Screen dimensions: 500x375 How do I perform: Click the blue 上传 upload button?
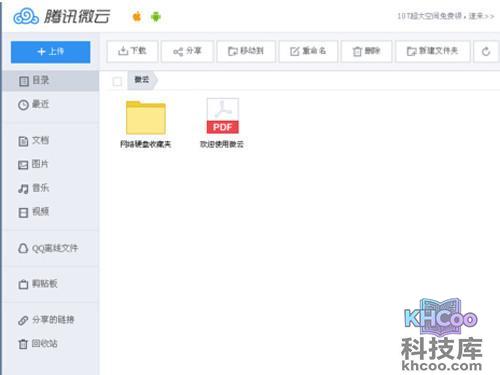[50, 52]
